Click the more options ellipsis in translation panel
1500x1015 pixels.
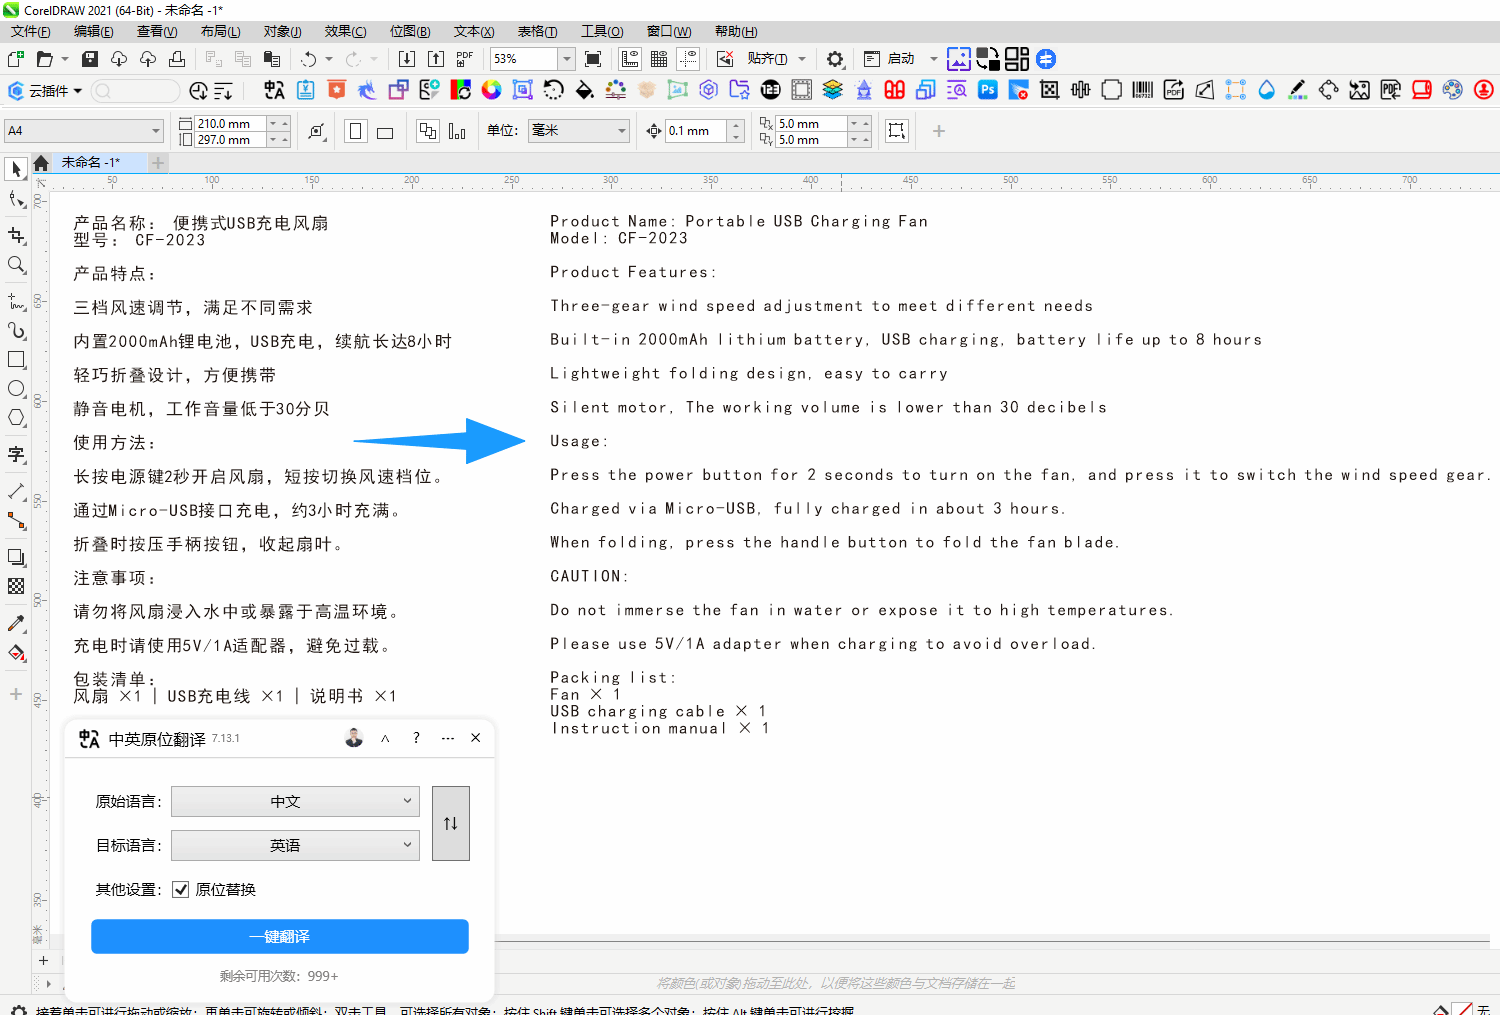[448, 738]
